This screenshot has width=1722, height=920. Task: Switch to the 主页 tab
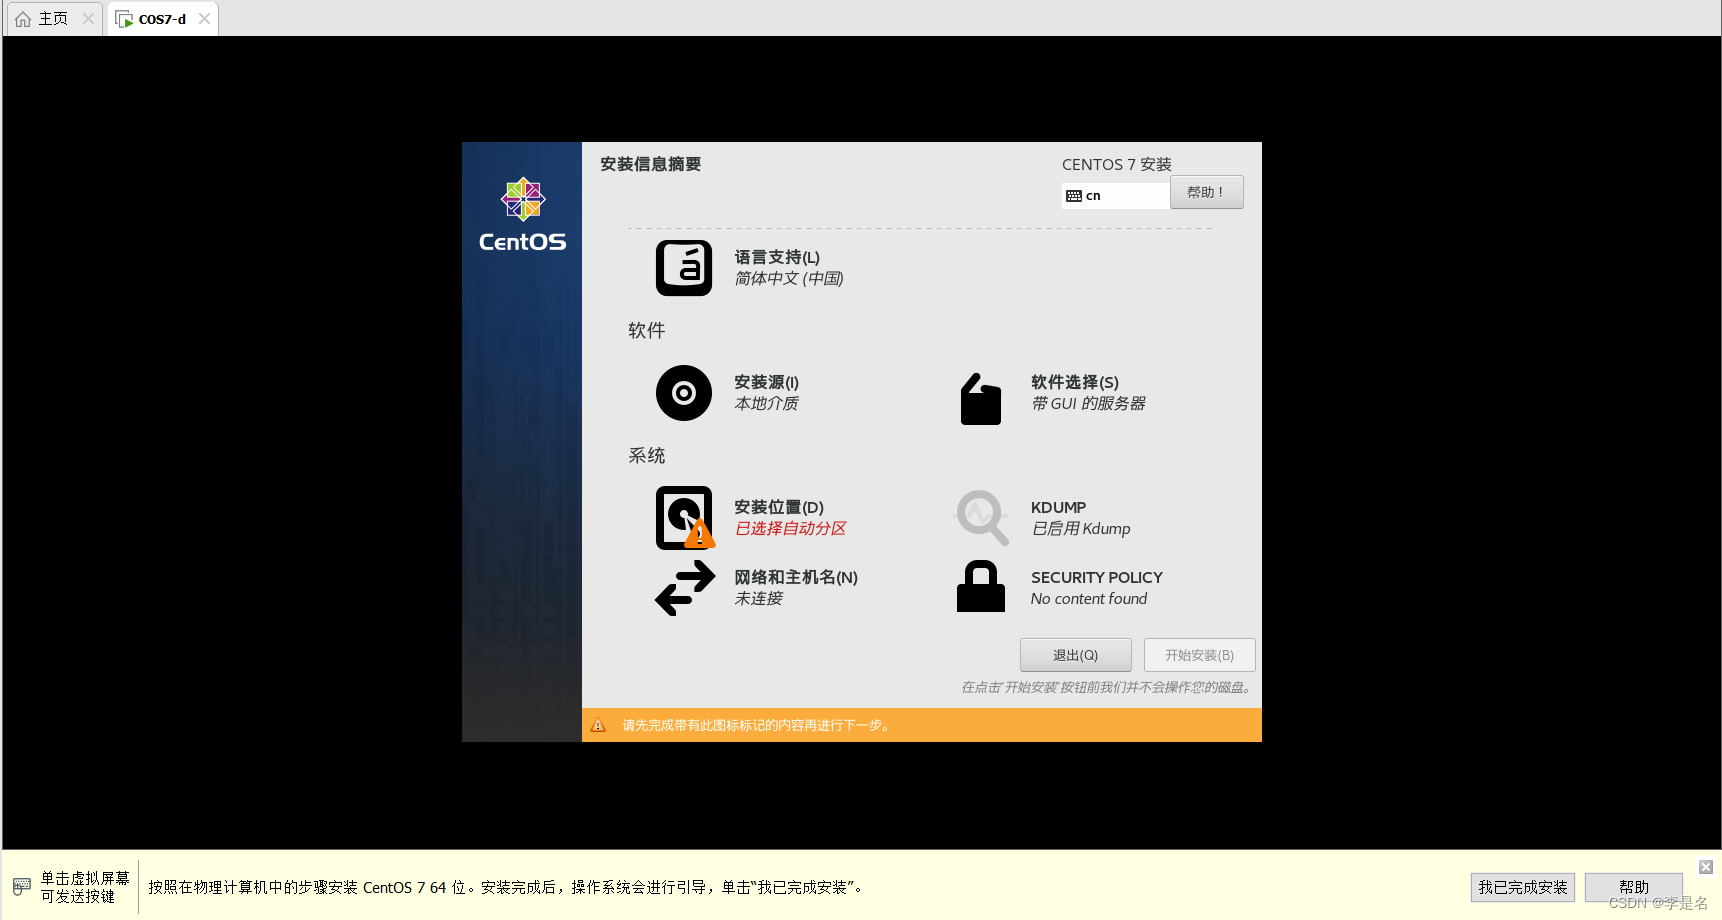pos(54,19)
